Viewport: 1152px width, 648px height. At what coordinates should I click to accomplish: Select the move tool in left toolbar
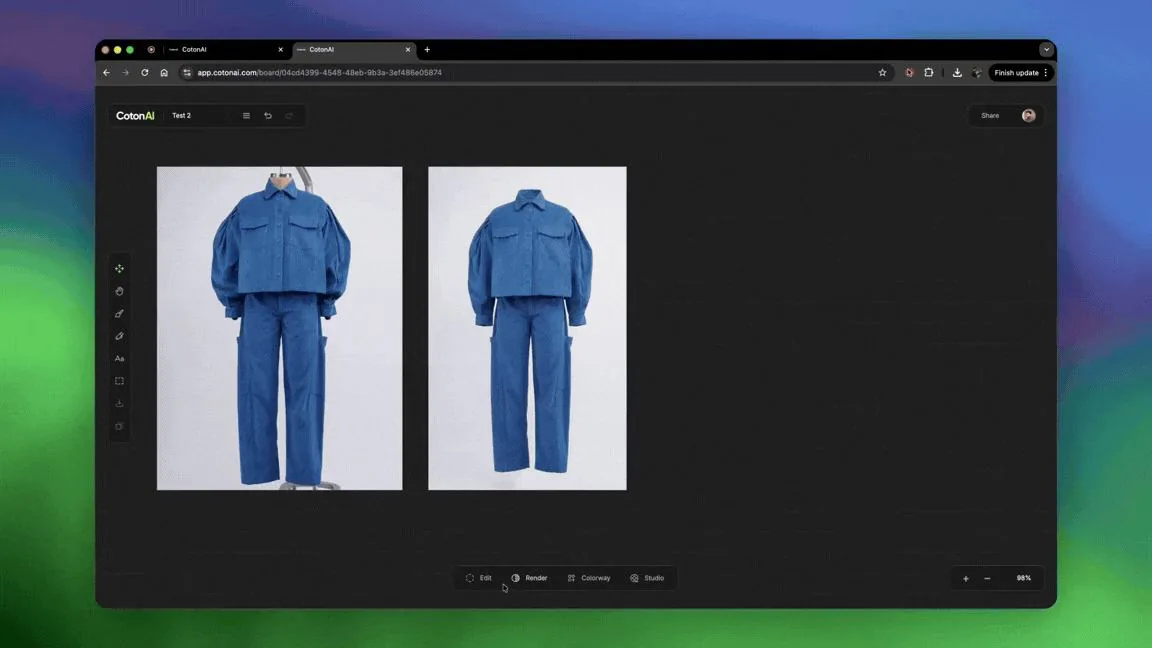(119, 269)
